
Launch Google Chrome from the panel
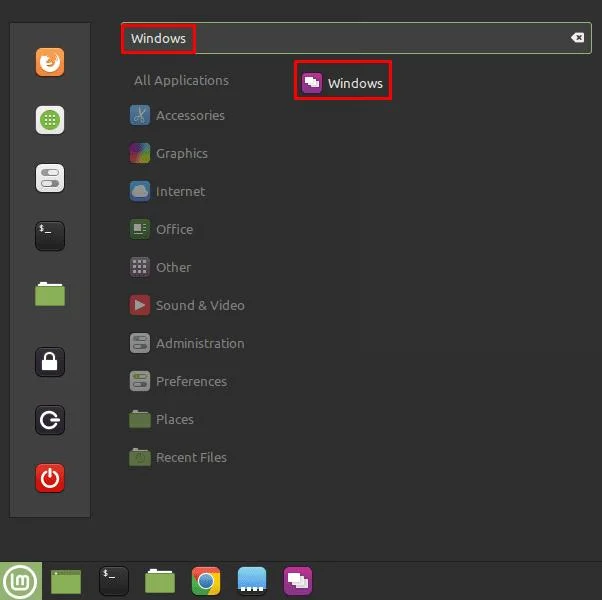click(206, 581)
